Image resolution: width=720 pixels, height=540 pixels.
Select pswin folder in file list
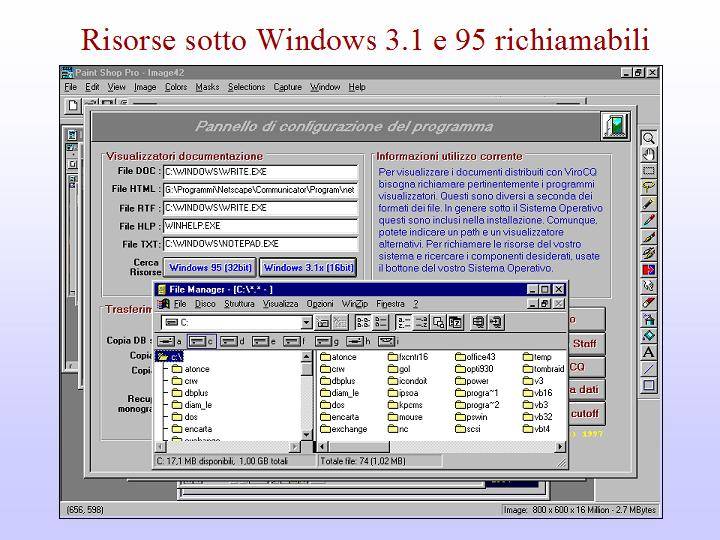click(x=472, y=417)
